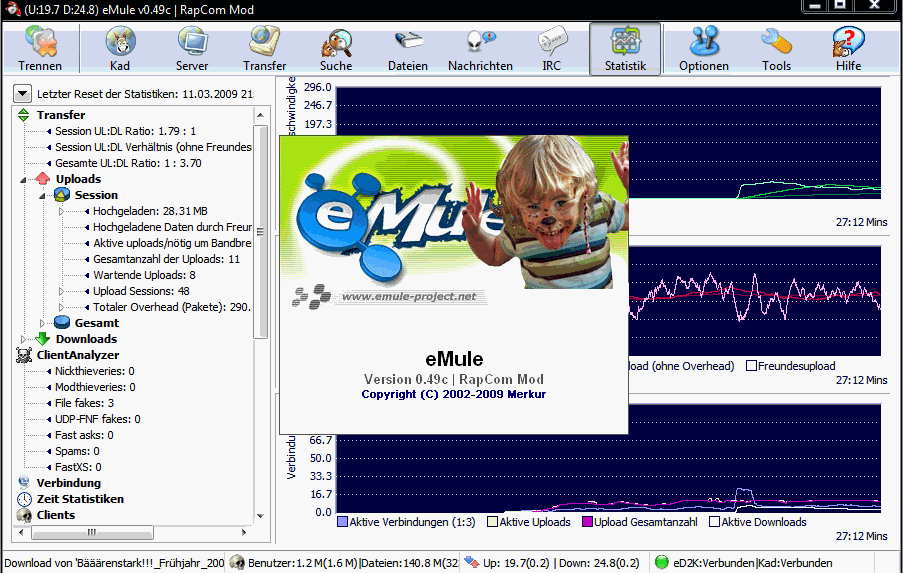This screenshot has height=573, width=903.
Task: Click the tree vertical scrollbar thumb
Action: (260, 232)
